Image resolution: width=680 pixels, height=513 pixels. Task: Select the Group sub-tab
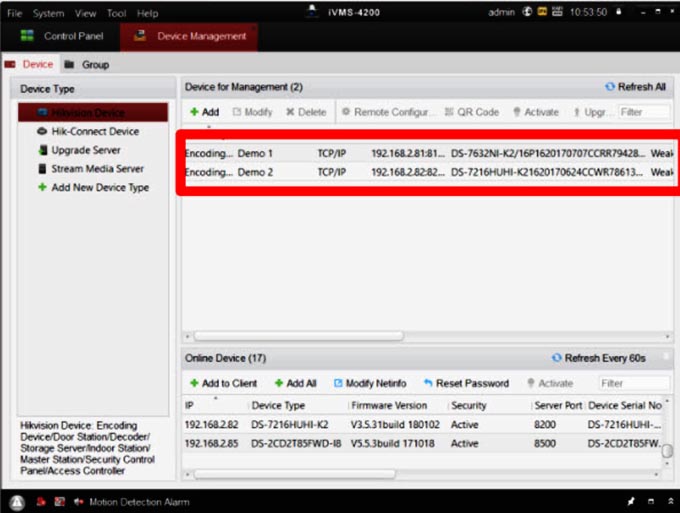click(87, 65)
